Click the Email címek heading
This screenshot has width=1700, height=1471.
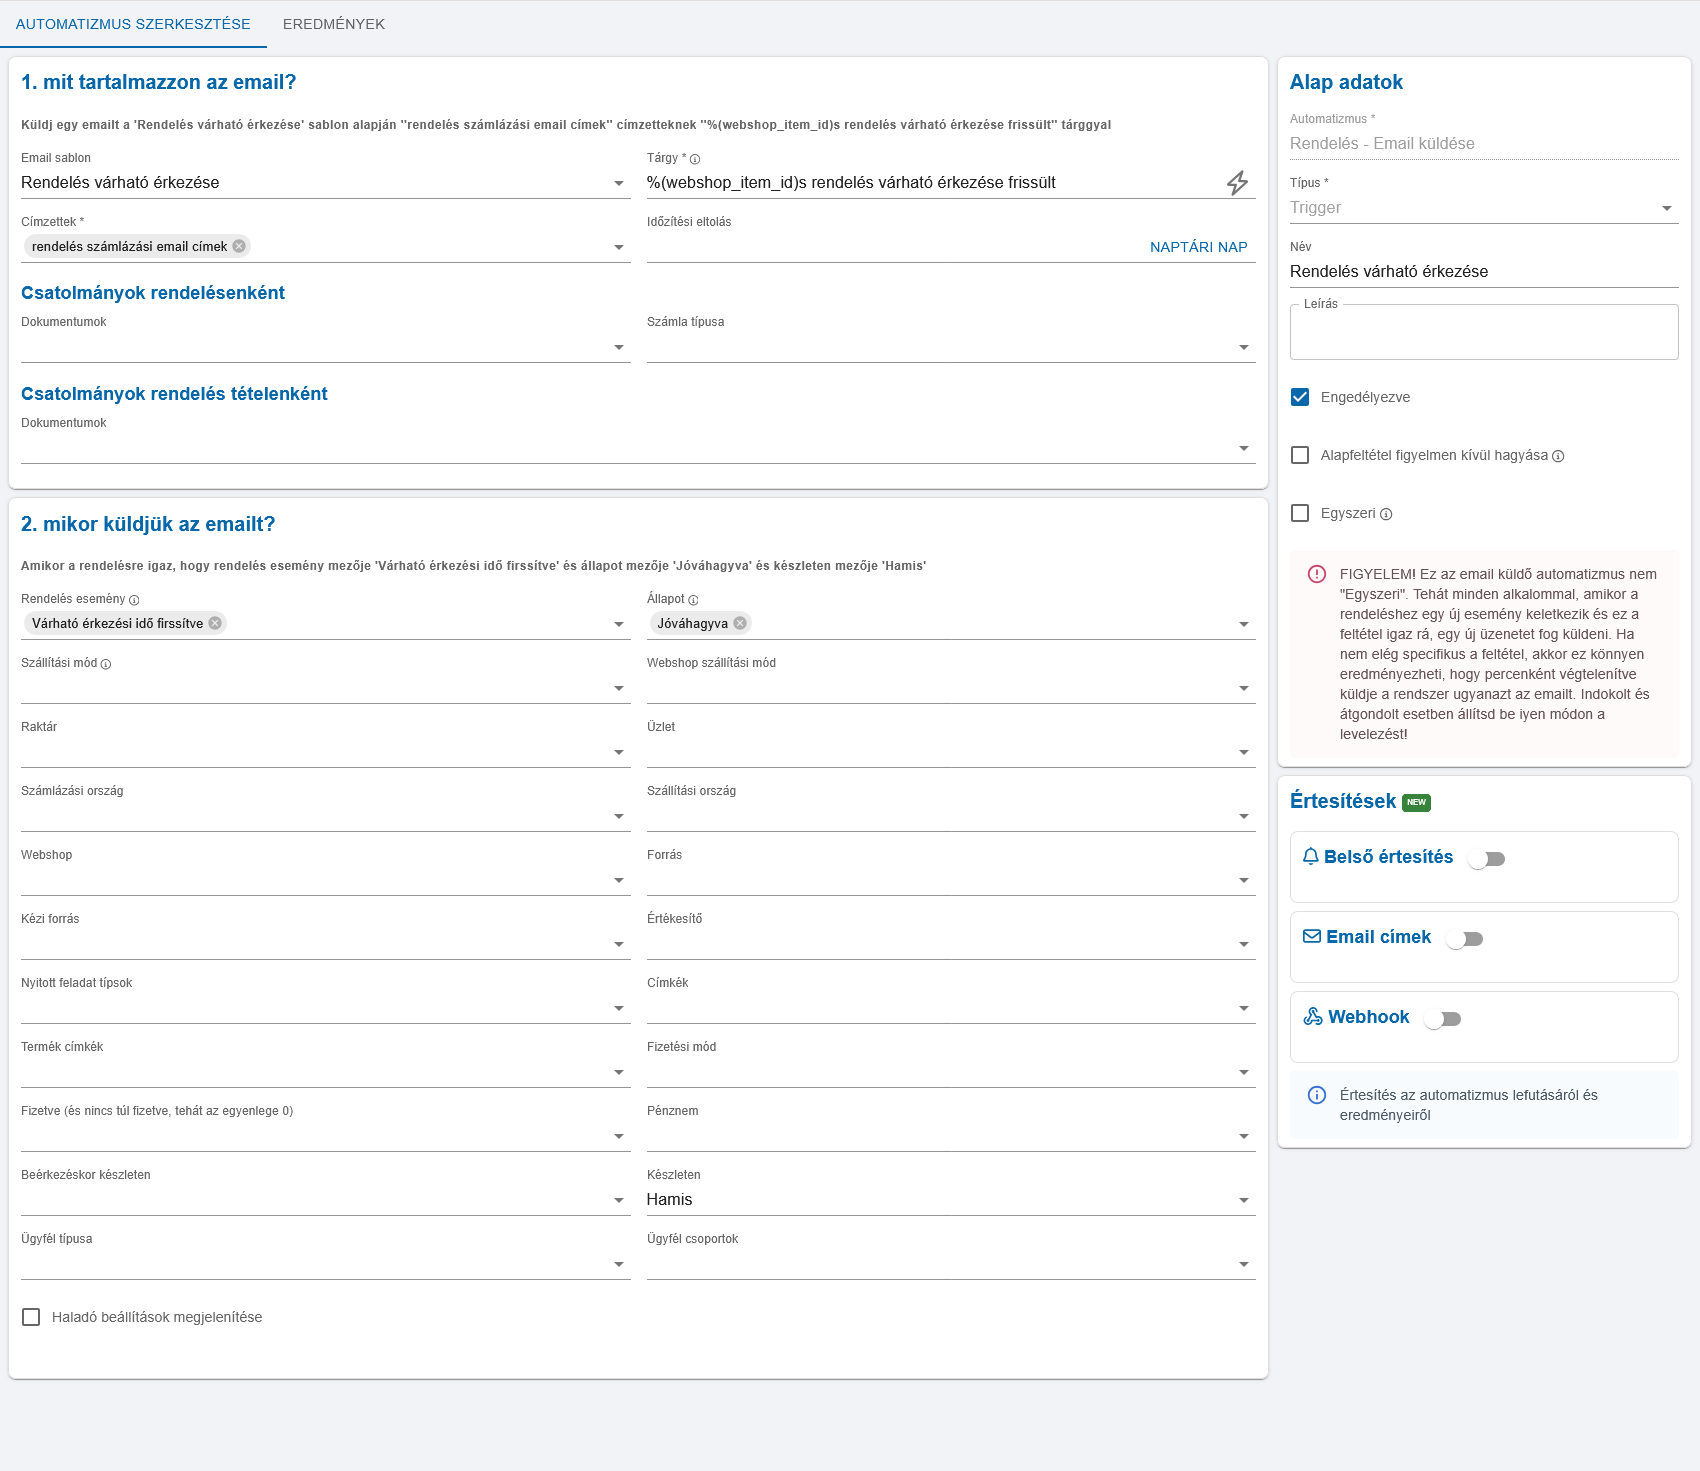click(x=1379, y=937)
